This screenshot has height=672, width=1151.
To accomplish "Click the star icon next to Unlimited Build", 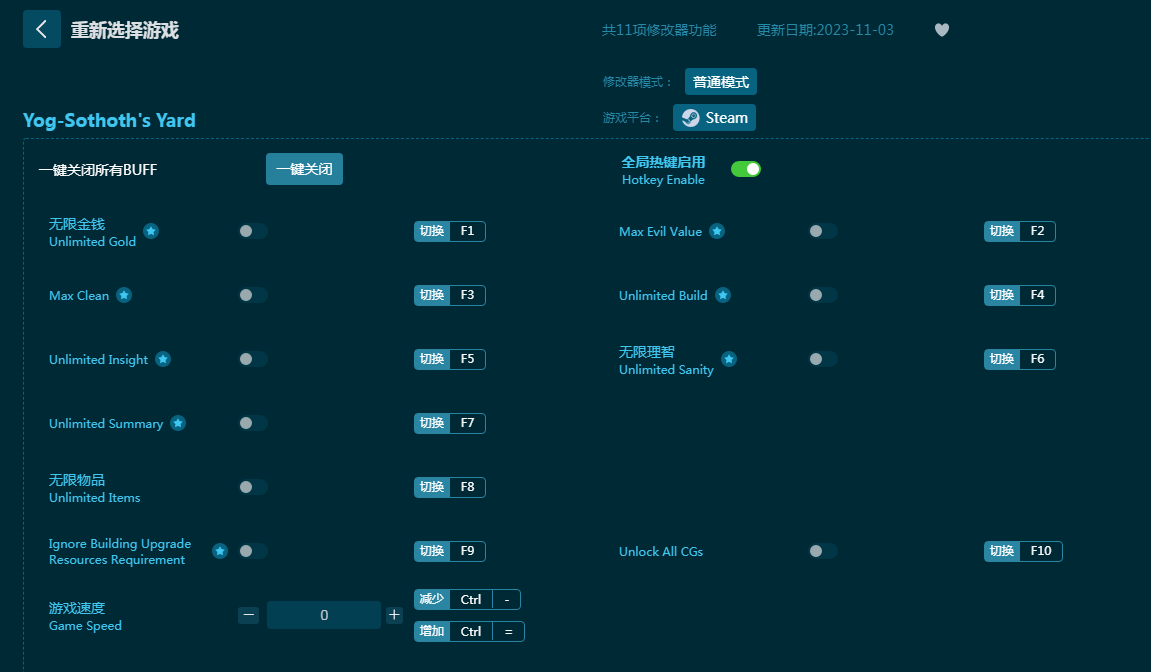I will [x=723, y=295].
